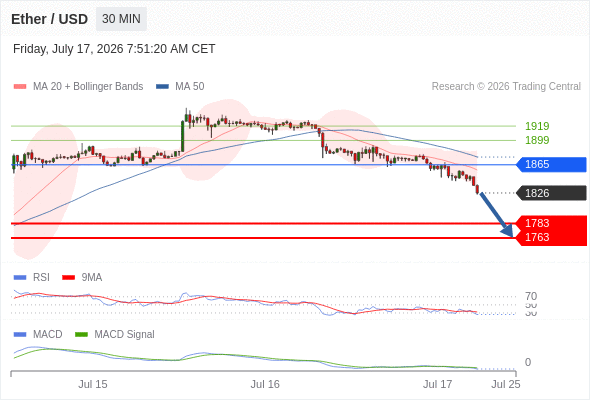Click the Jul 25 date axis label

[506, 384]
